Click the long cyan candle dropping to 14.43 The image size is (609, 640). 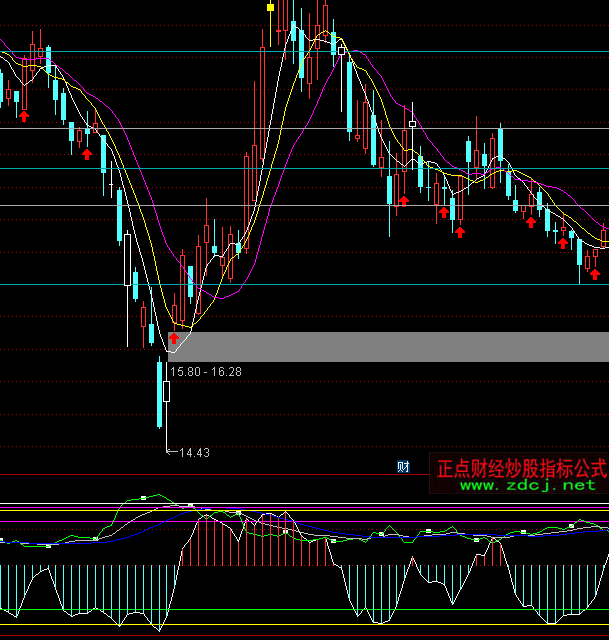tap(159, 395)
